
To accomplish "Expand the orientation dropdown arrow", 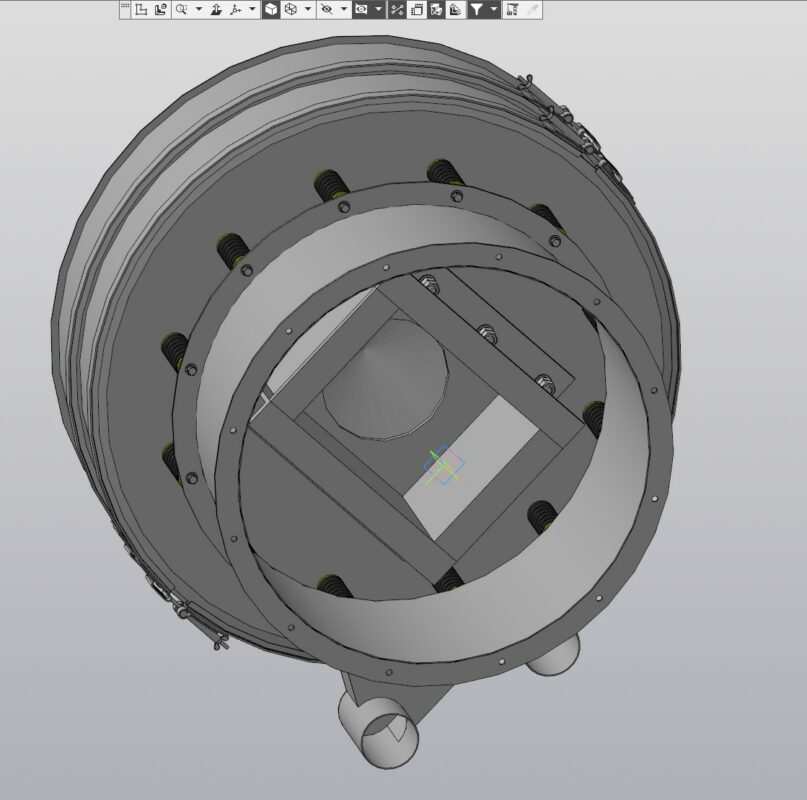I will [252, 9].
